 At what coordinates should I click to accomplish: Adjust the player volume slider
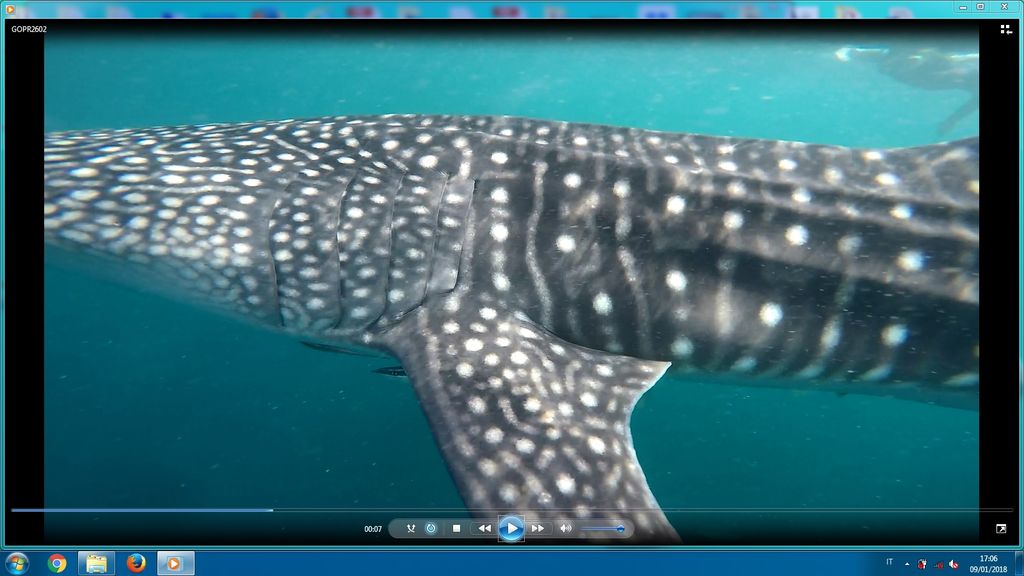click(x=603, y=528)
